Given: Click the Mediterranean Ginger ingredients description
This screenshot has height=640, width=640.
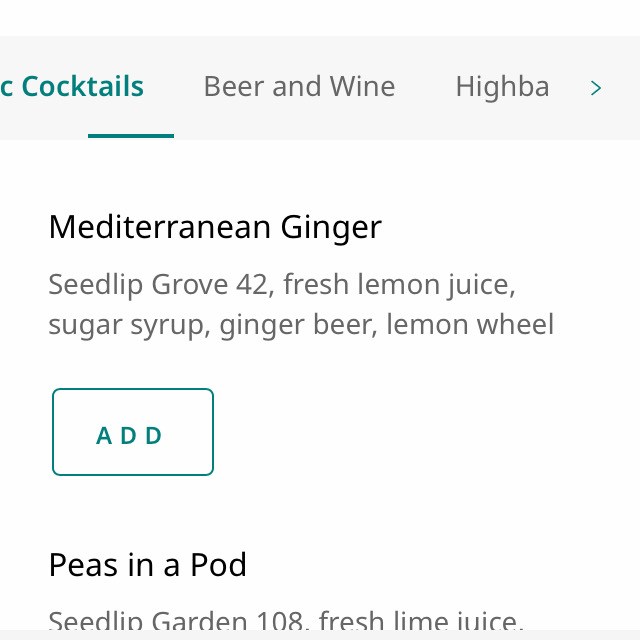Looking at the screenshot, I should (300, 305).
